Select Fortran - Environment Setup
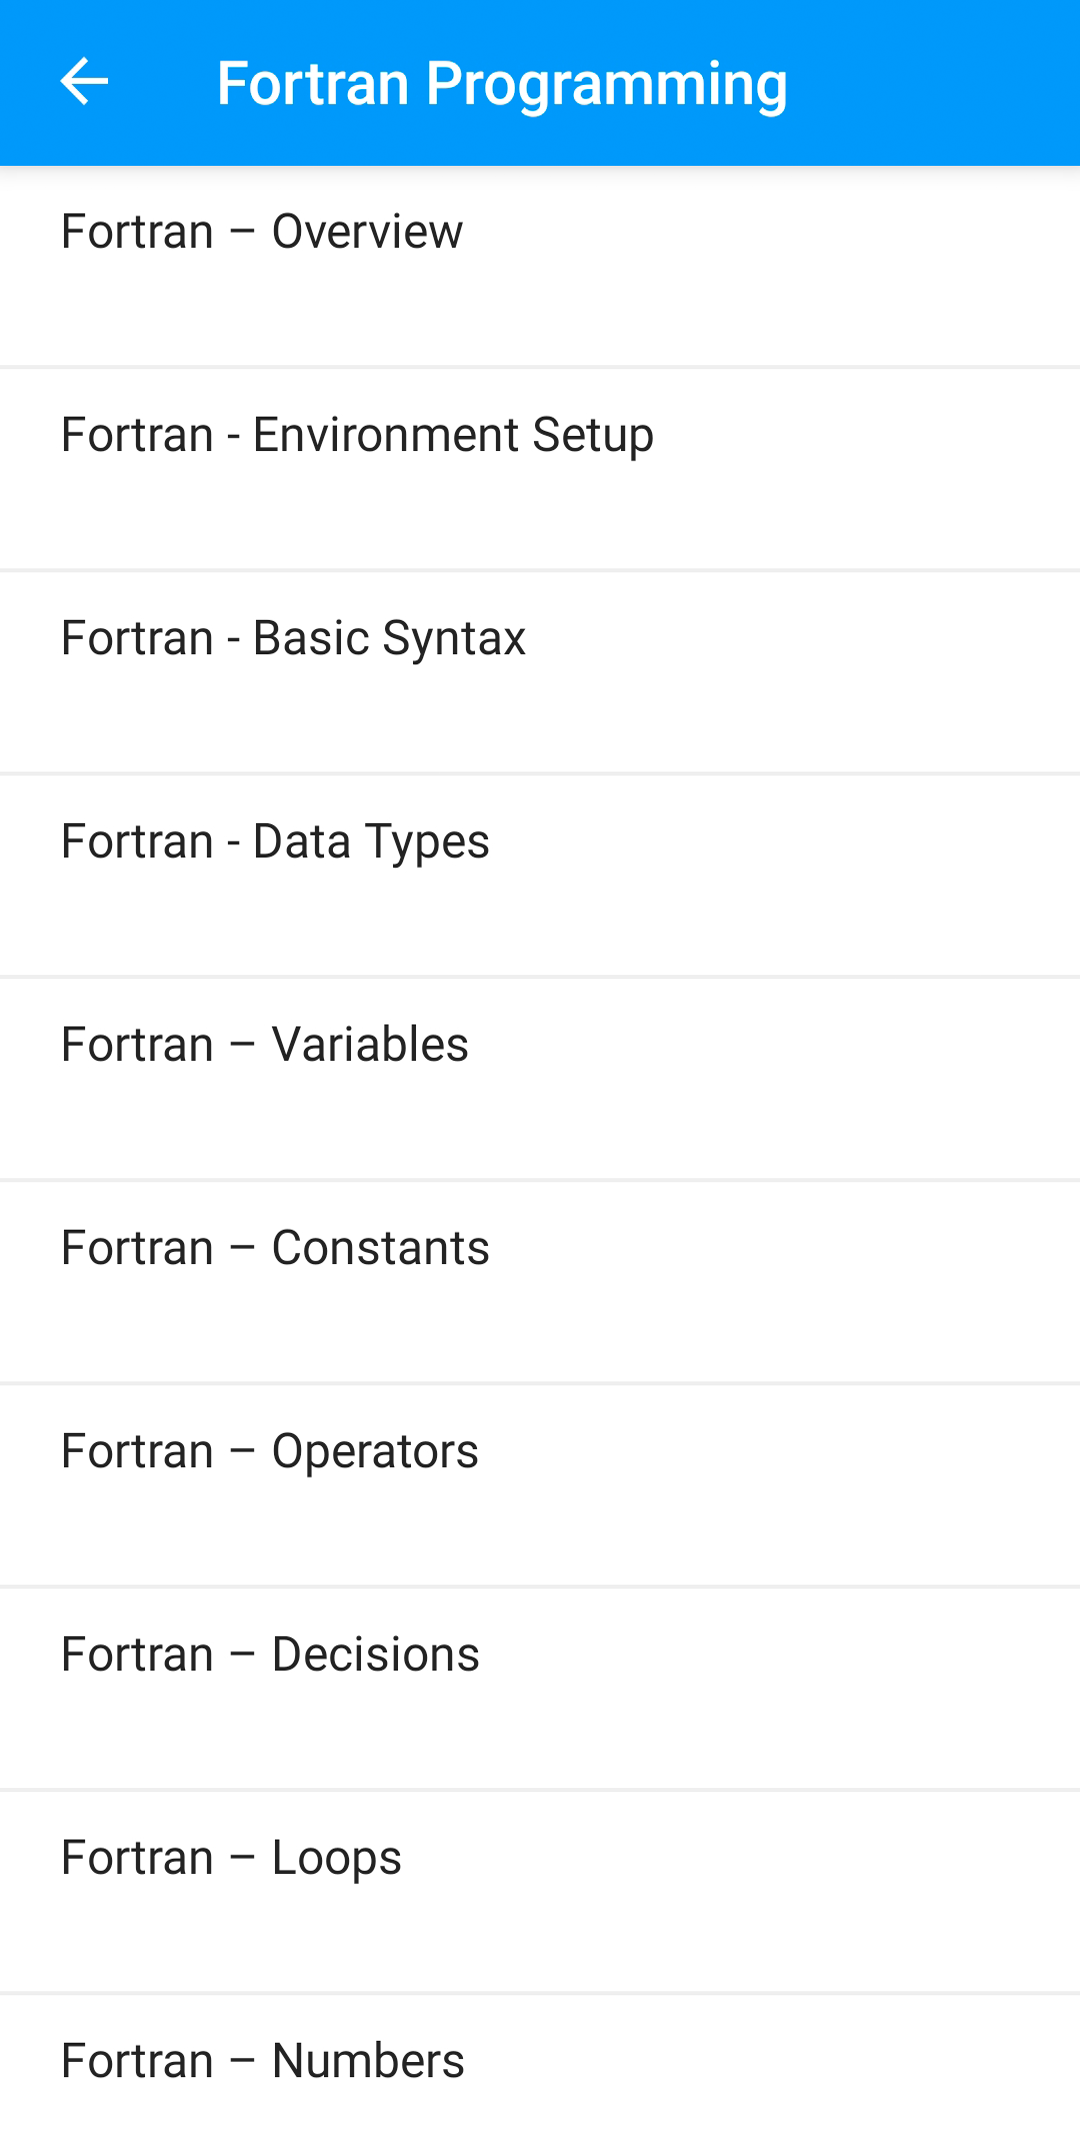Image resolution: width=1080 pixels, height=2152 pixels. tap(357, 435)
